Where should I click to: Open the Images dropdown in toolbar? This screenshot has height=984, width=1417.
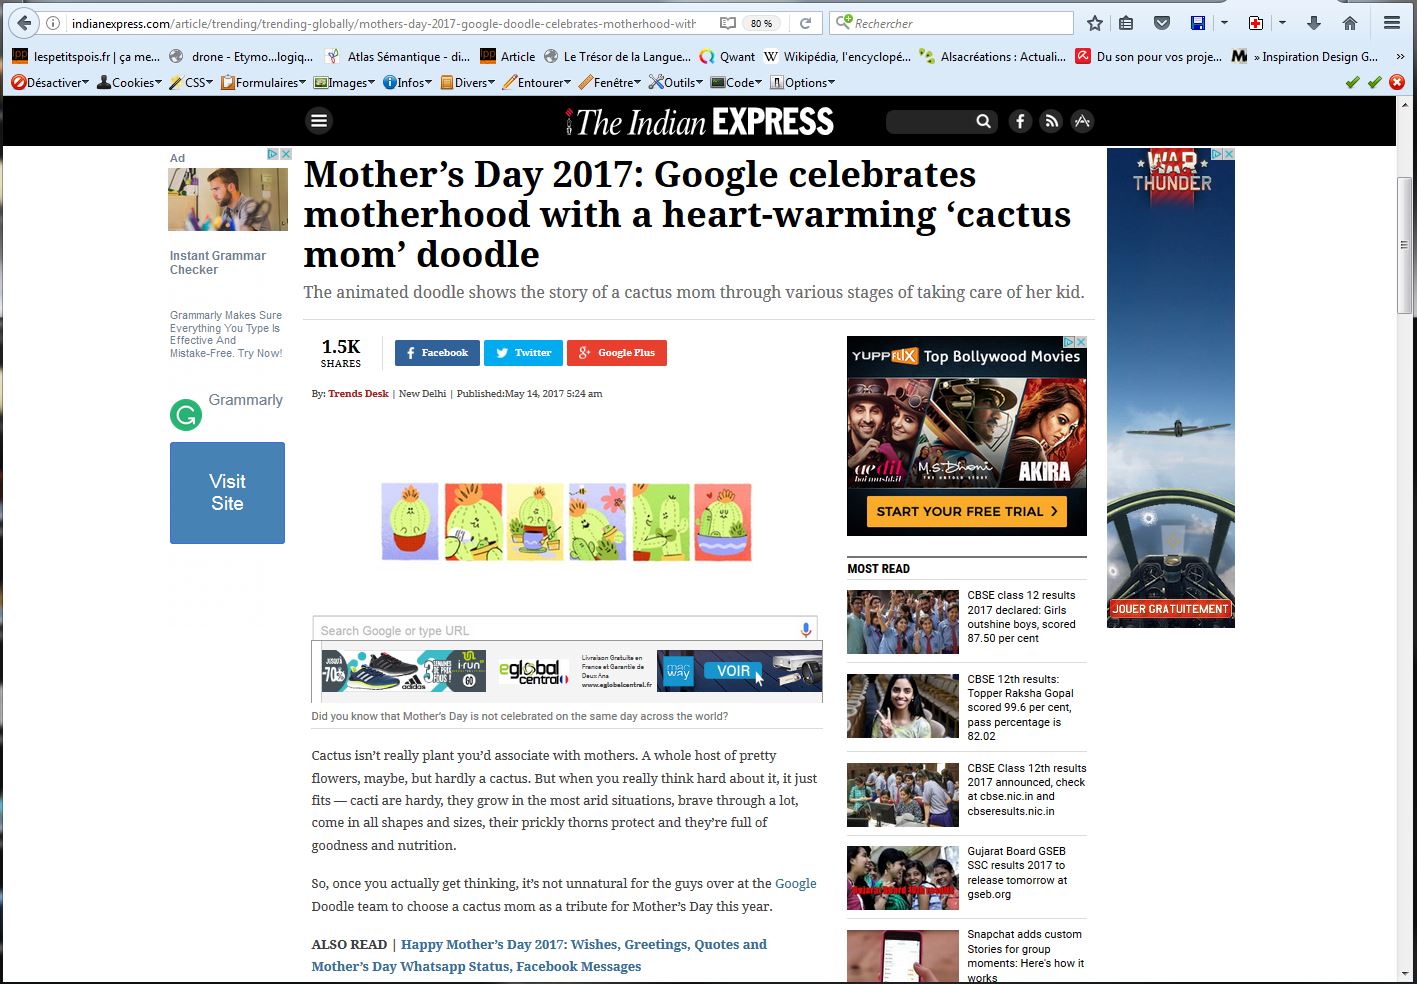(x=344, y=83)
